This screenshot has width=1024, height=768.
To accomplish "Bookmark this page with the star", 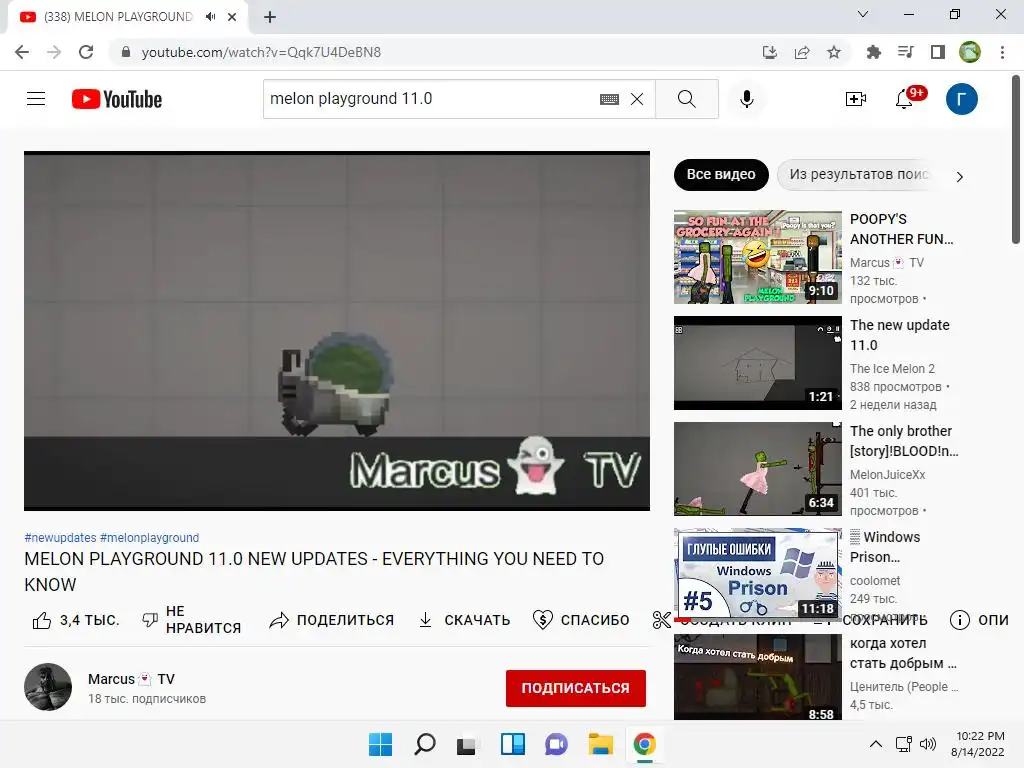I will pyautogui.click(x=834, y=52).
